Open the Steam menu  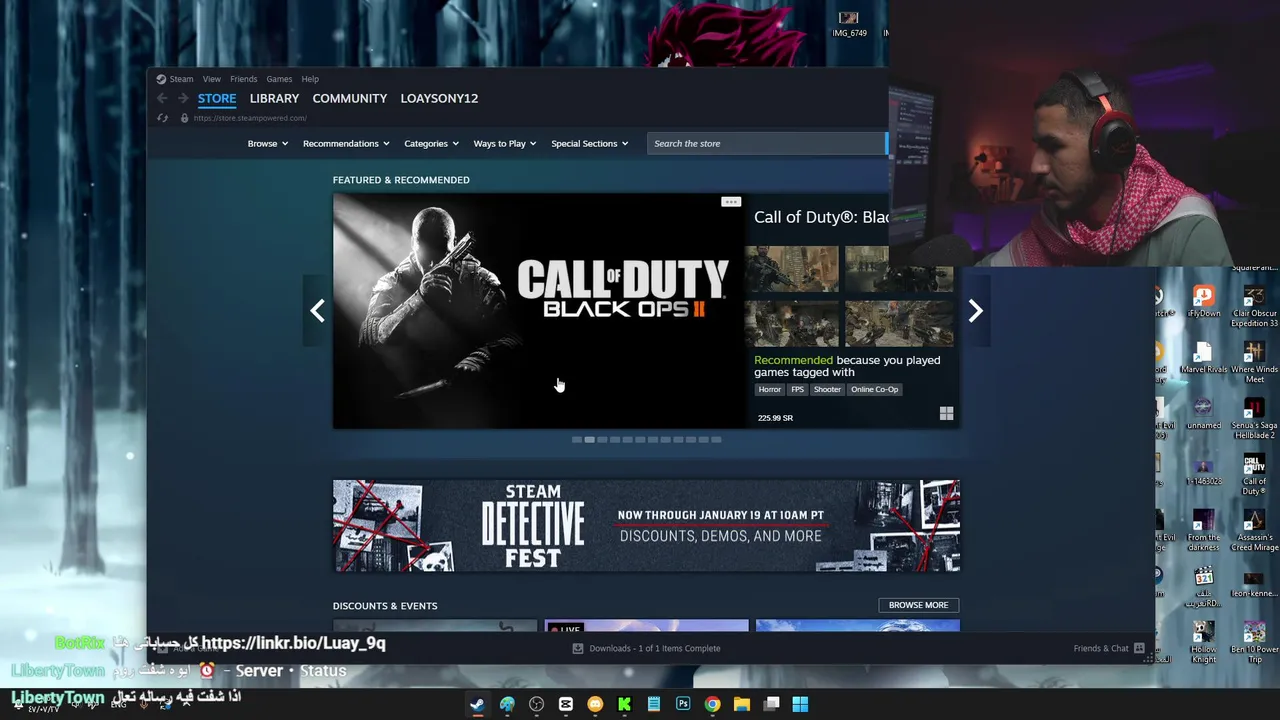click(x=181, y=79)
